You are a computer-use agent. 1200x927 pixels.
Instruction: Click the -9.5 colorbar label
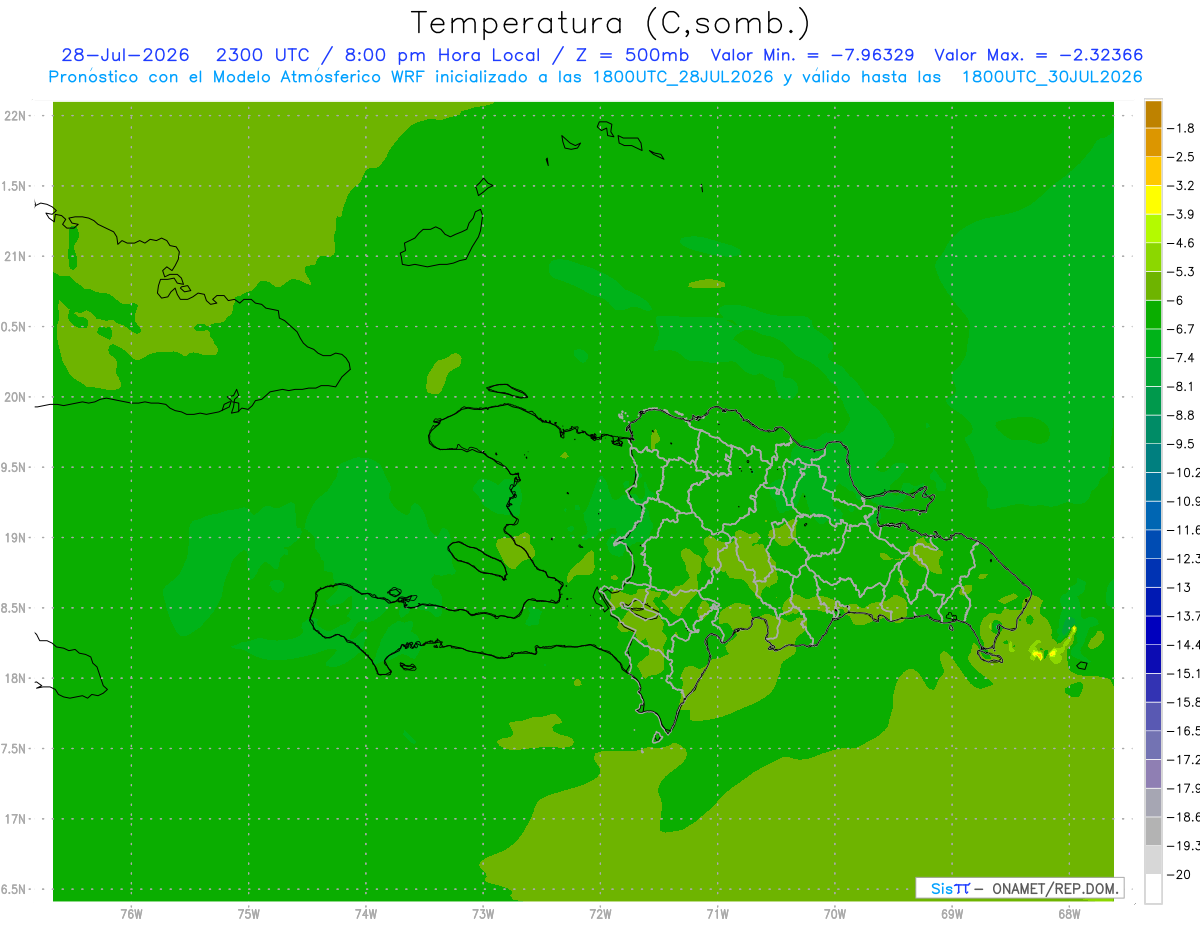(x=1181, y=444)
